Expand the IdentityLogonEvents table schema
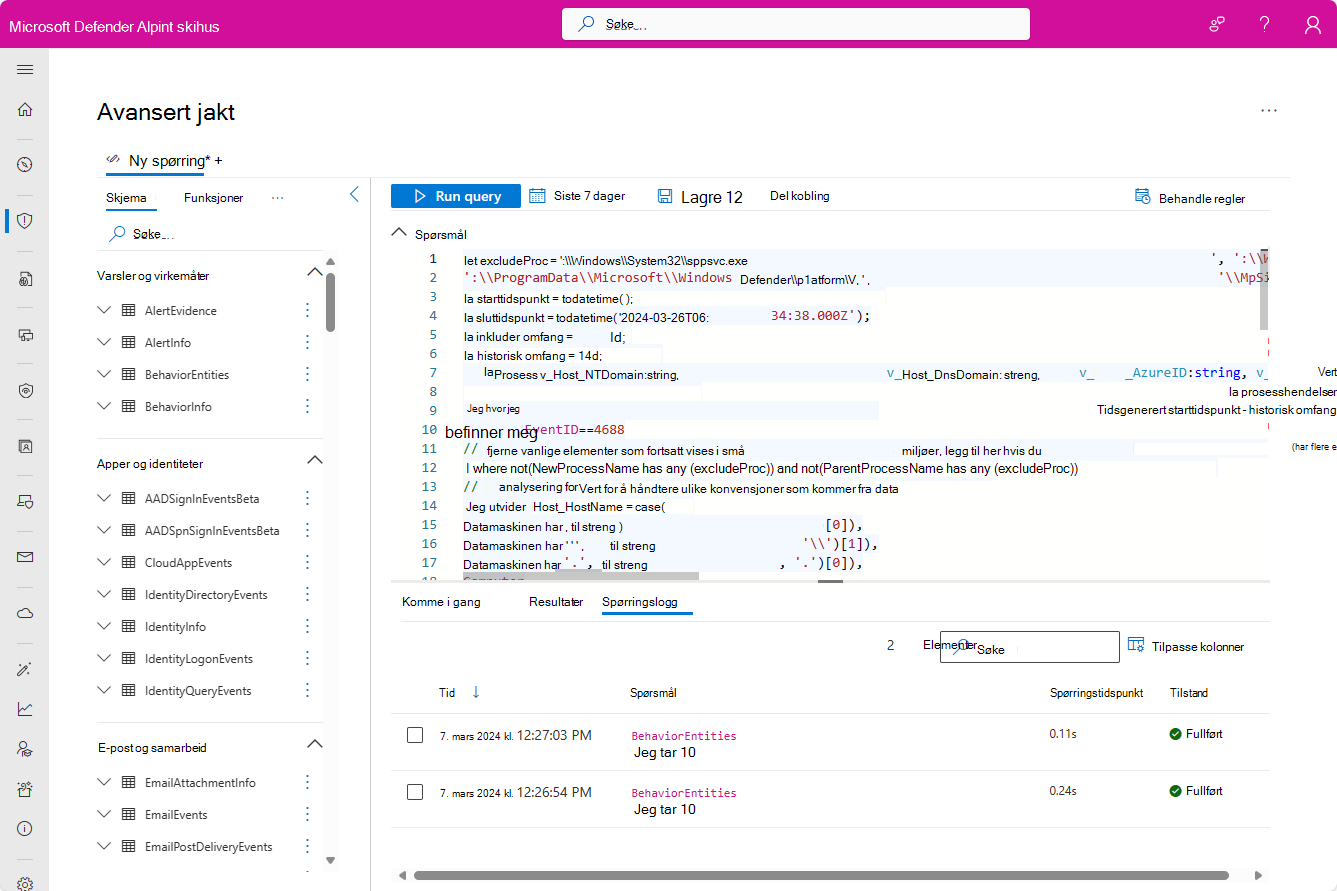Image resolution: width=1337 pixels, height=891 pixels. pos(104,659)
